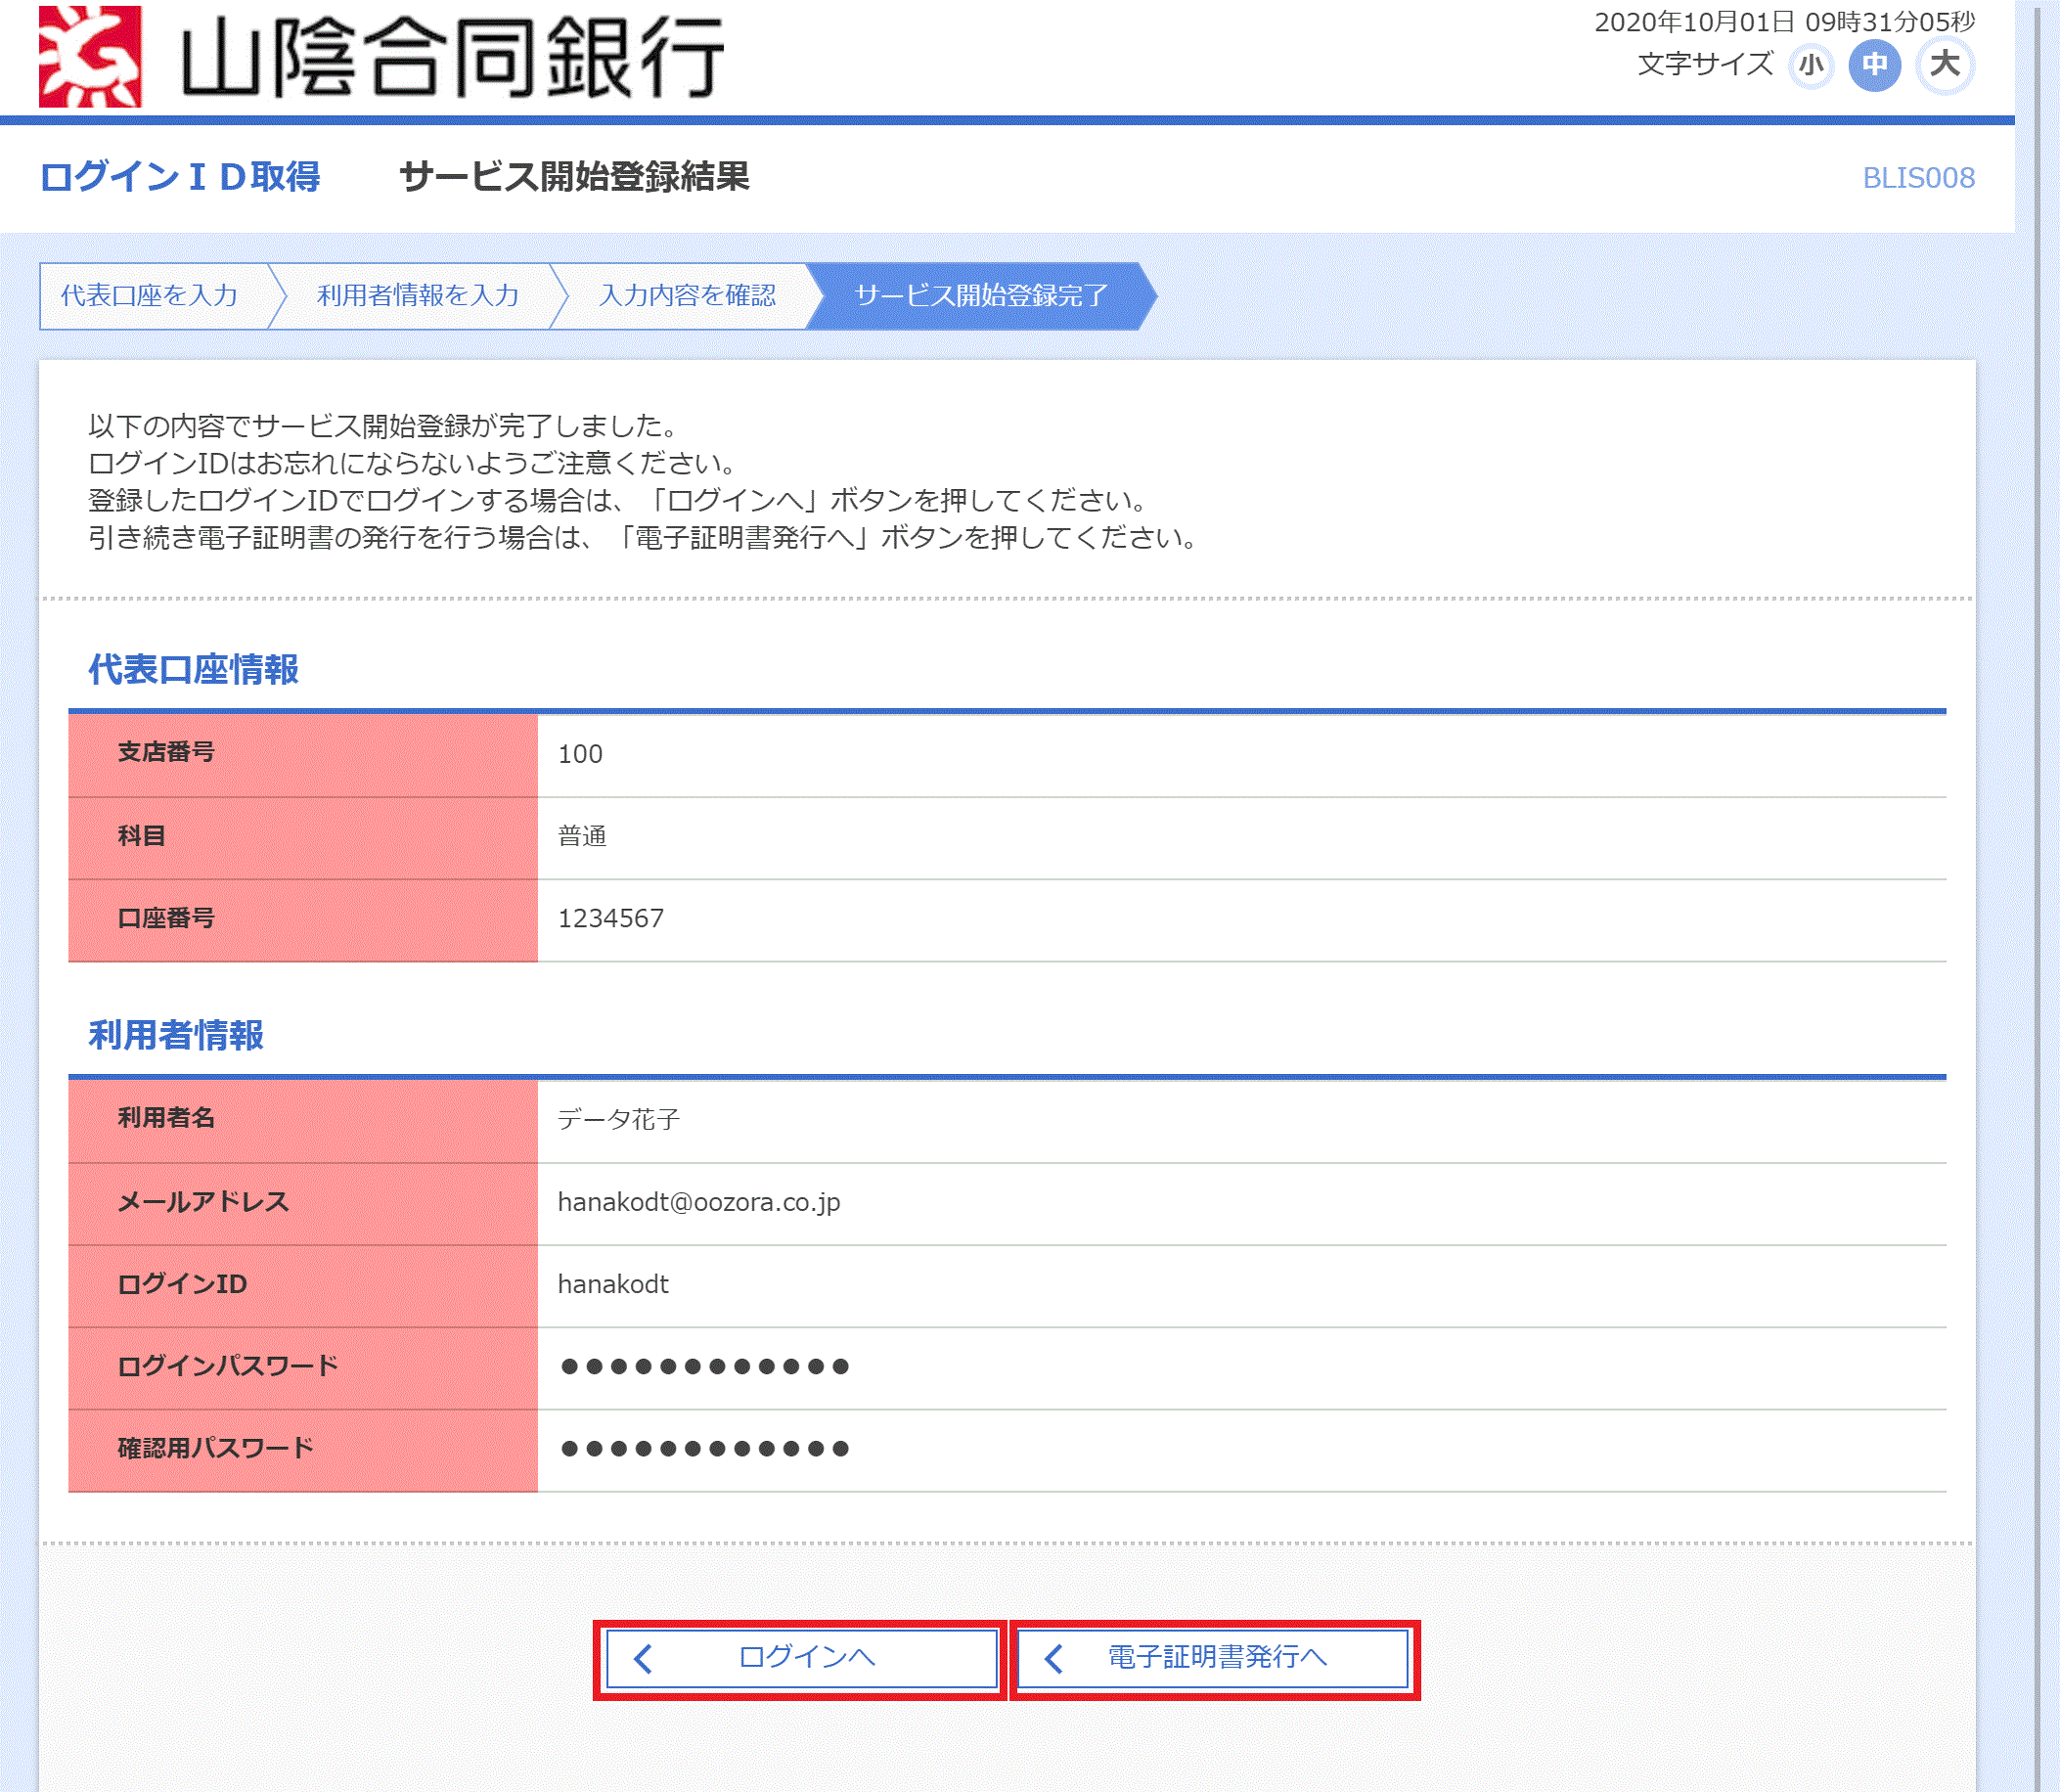Click the 山陰合同銀行 bank name text
This screenshot has height=1792, width=2060.
coord(452,58)
